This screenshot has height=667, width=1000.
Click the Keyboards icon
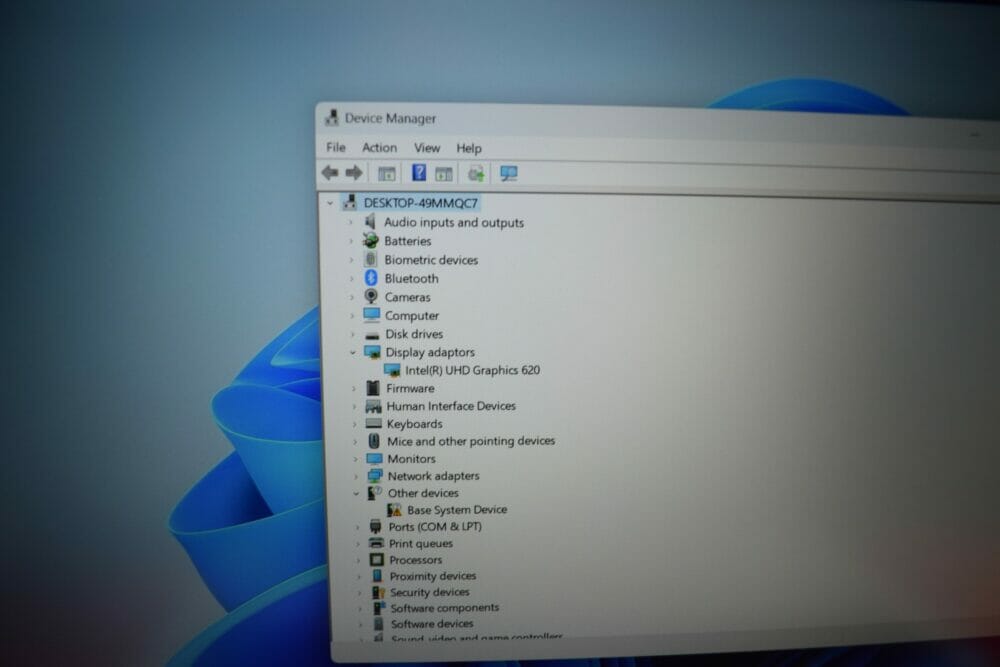[x=374, y=423]
